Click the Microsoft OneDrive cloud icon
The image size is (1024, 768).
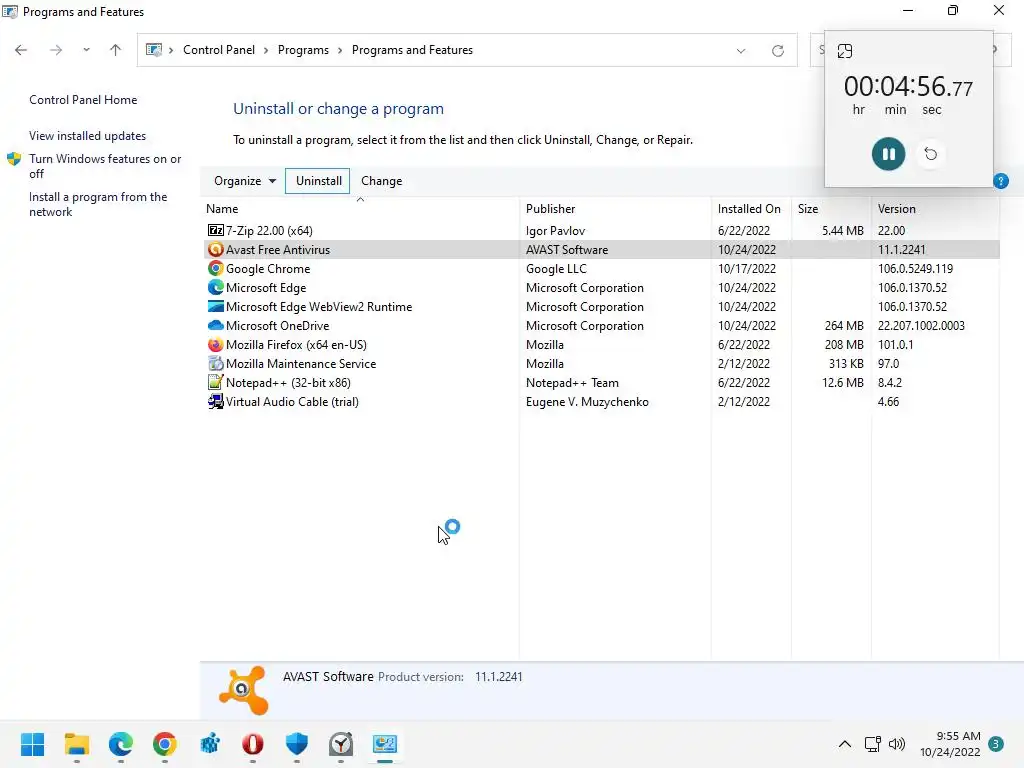[x=216, y=325]
